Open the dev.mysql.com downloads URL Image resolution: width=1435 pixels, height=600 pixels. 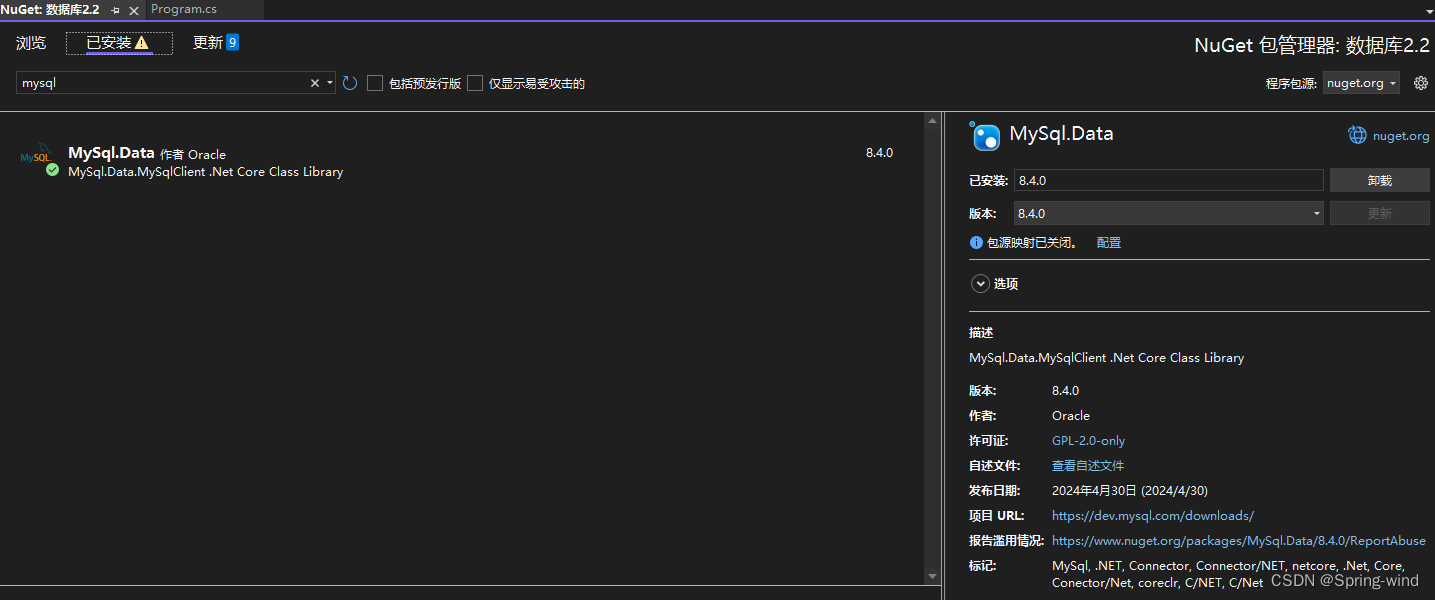1152,515
